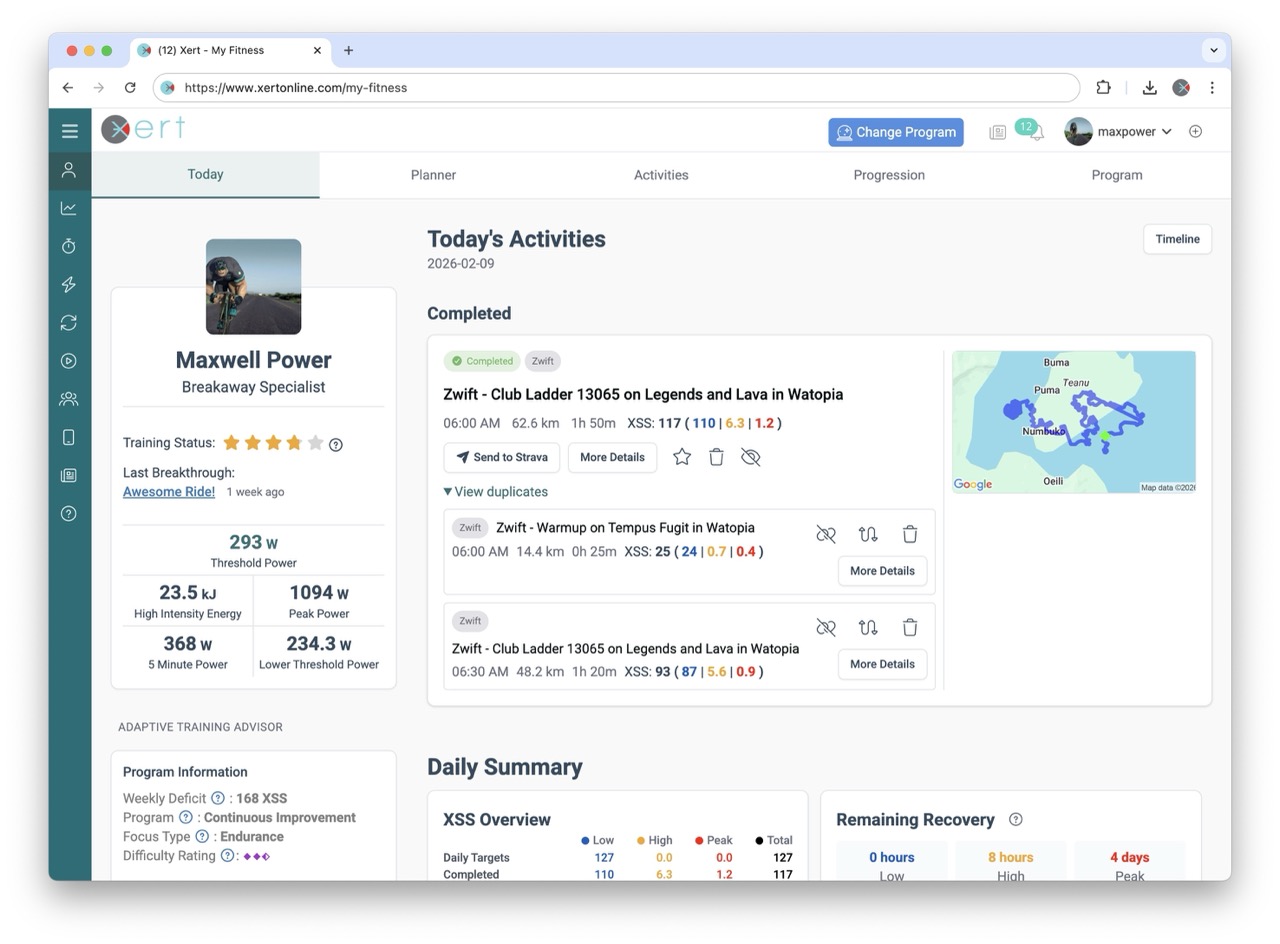Hide the Club Ladder activity using eye icon

tap(751, 457)
